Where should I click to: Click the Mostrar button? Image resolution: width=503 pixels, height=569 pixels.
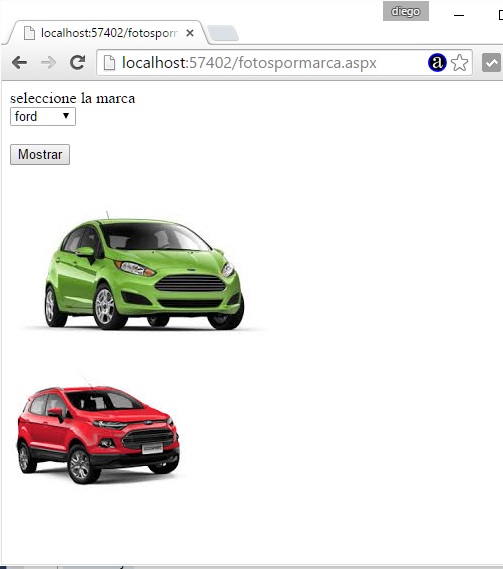click(x=40, y=155)
